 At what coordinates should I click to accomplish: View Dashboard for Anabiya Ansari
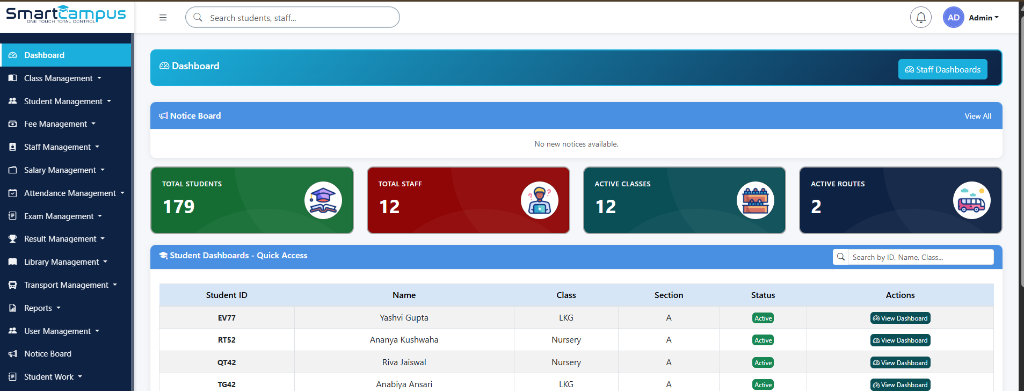click(900, 384)
